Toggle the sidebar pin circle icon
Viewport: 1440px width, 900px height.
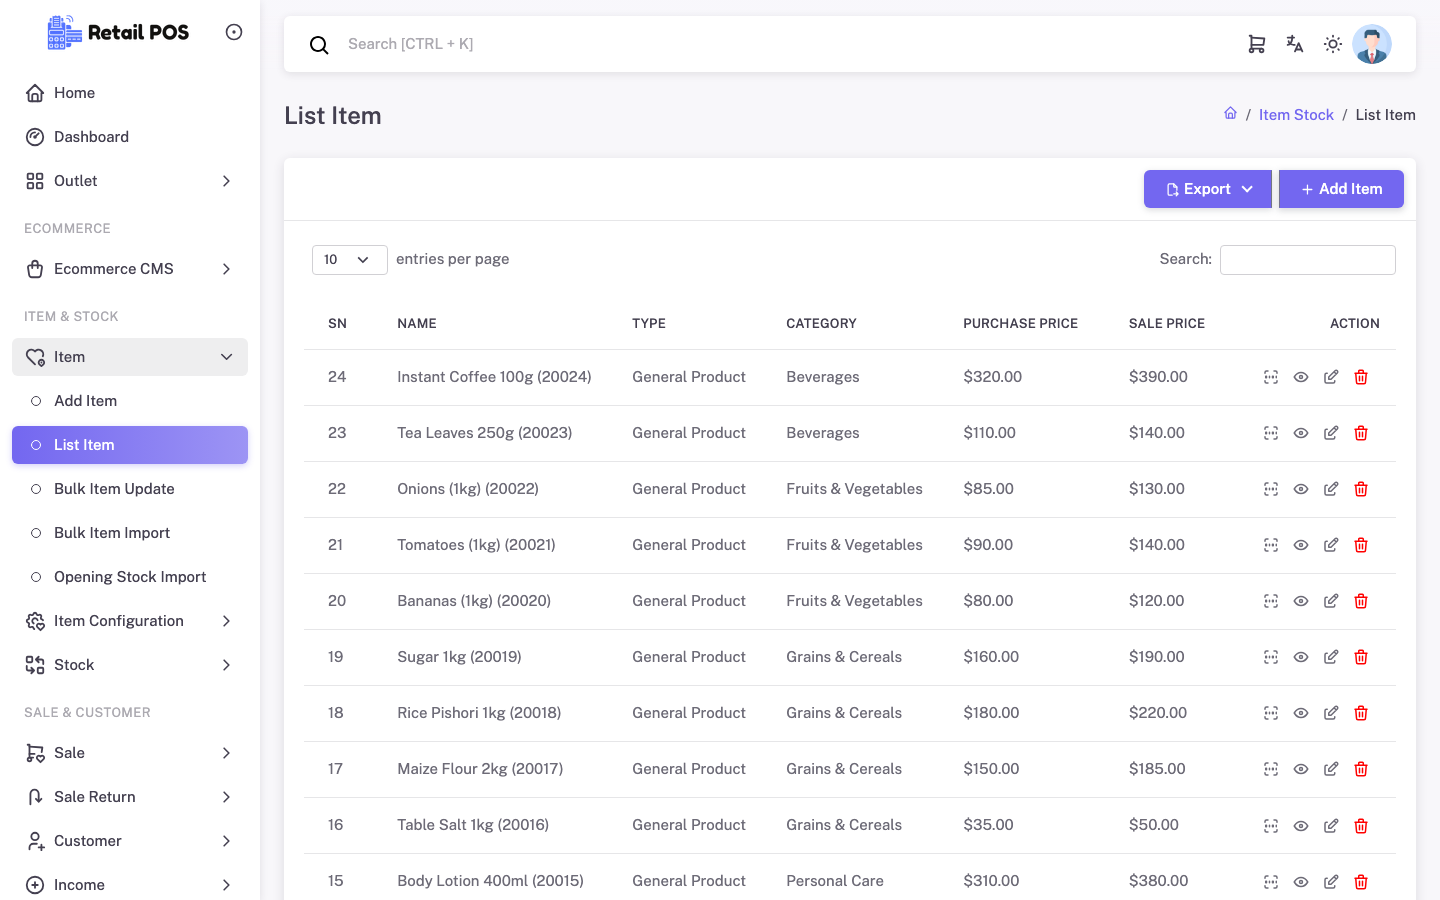[234, 32]
